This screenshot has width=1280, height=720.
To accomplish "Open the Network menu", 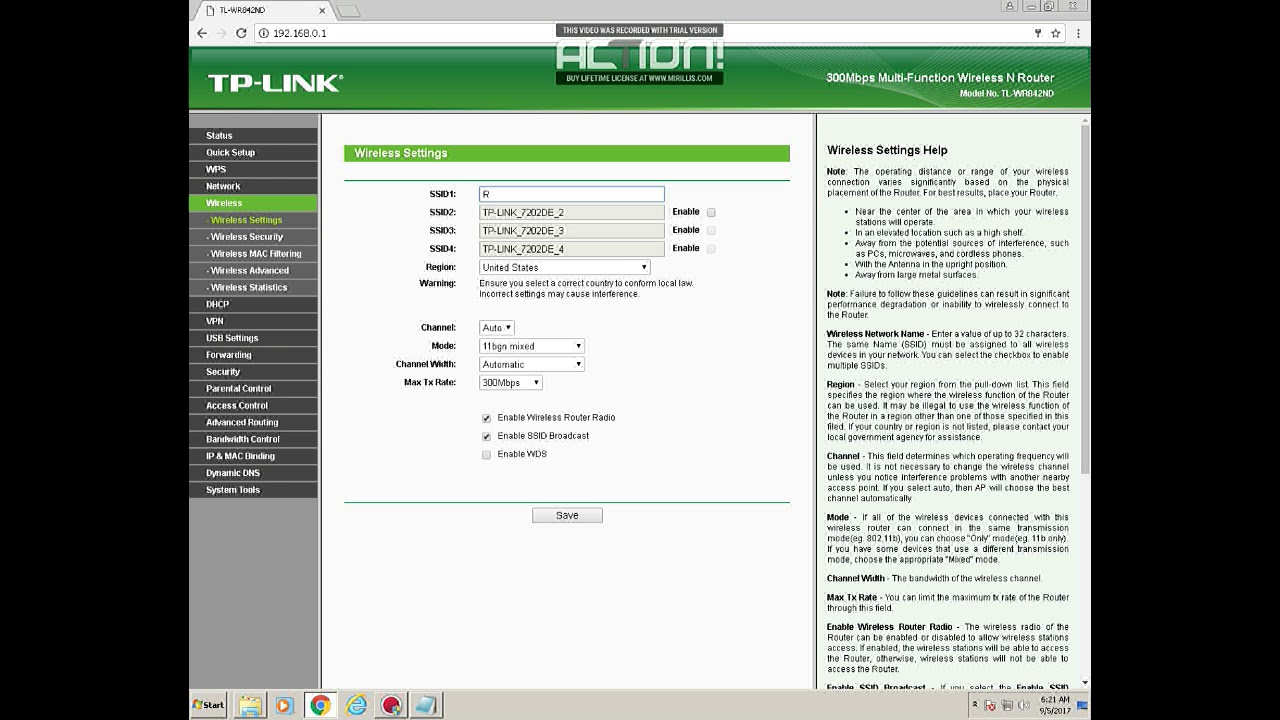I will click(x=254, y=186).
